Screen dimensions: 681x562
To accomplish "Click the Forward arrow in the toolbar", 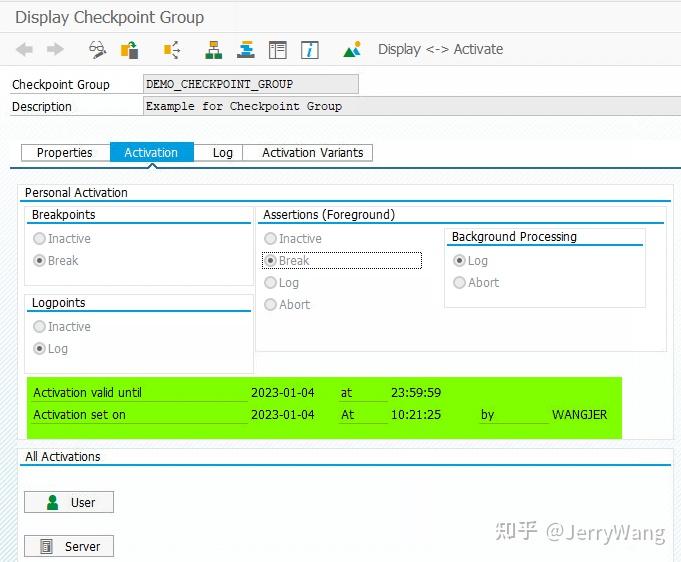I will coord(55,50).
